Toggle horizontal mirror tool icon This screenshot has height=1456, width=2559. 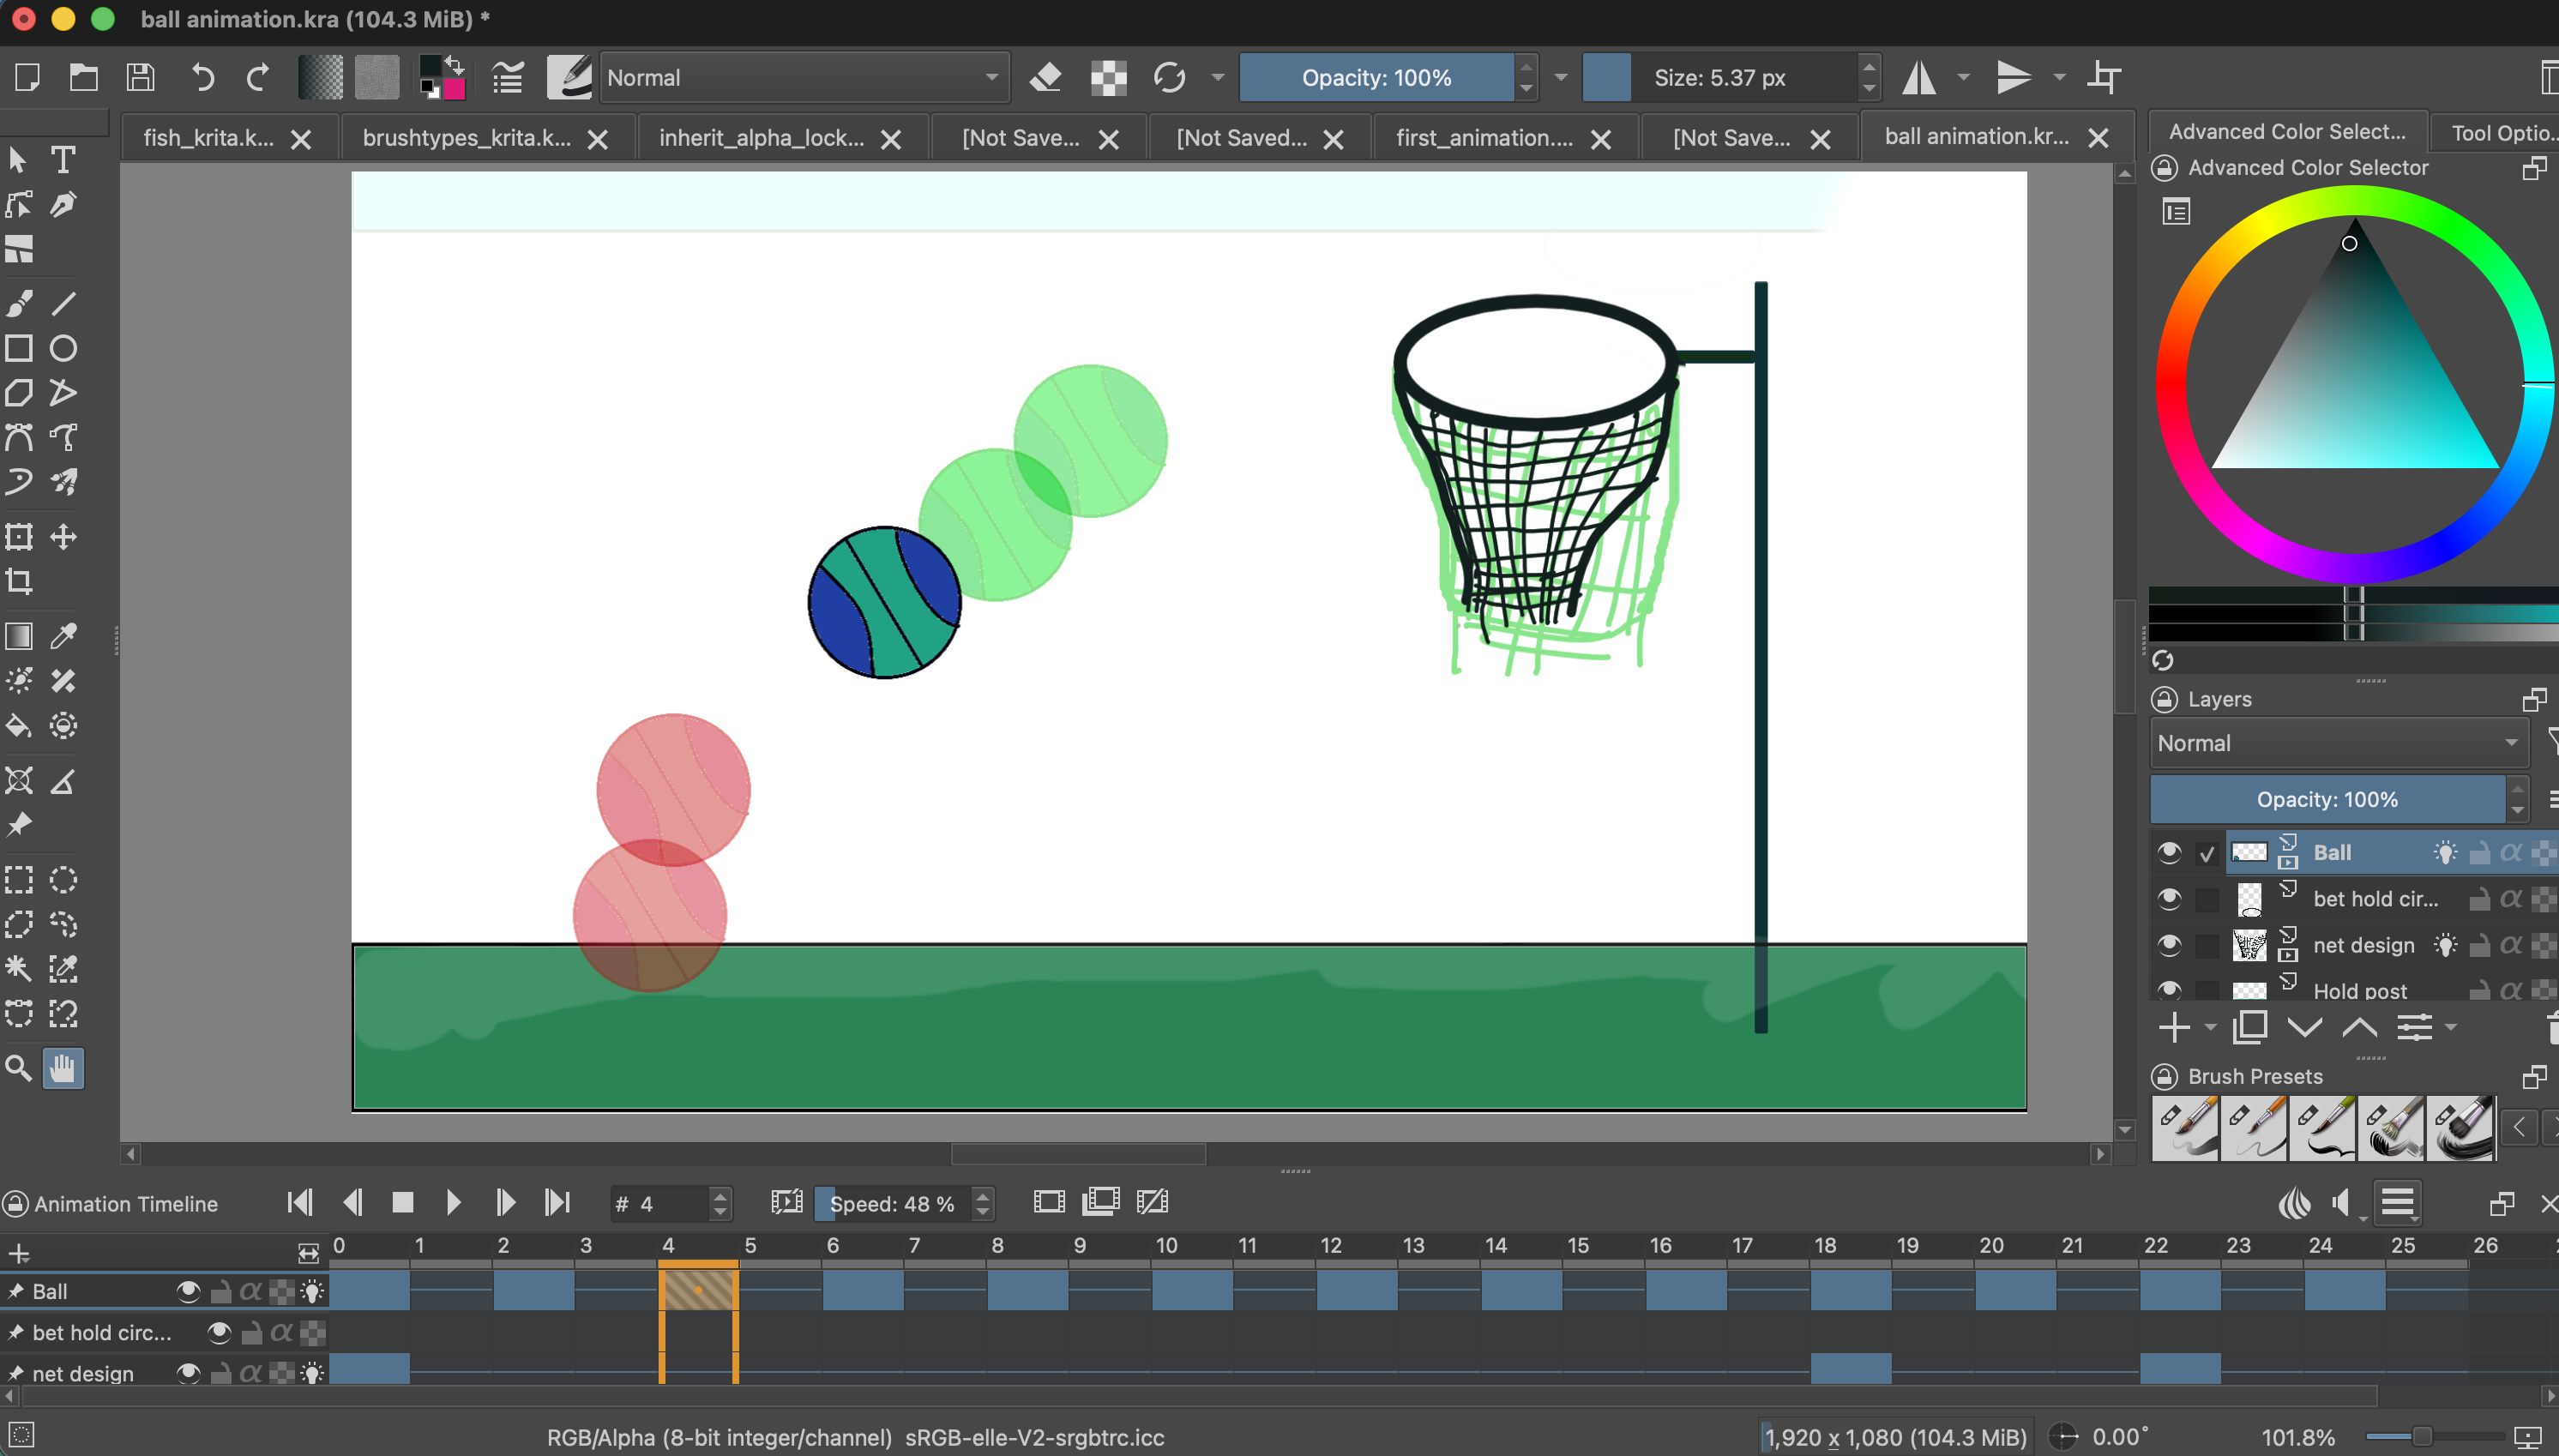tap(1918, 77)
